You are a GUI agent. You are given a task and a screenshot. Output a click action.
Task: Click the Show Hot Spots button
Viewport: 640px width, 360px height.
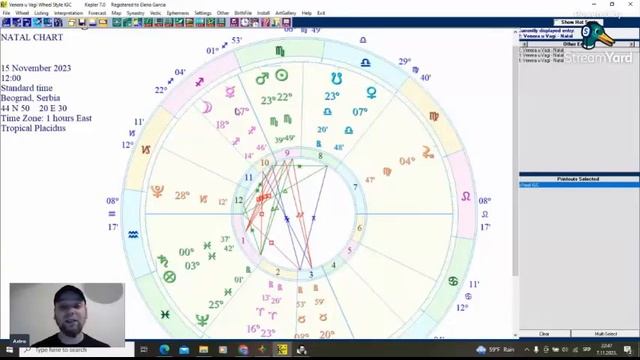point(578,22)
